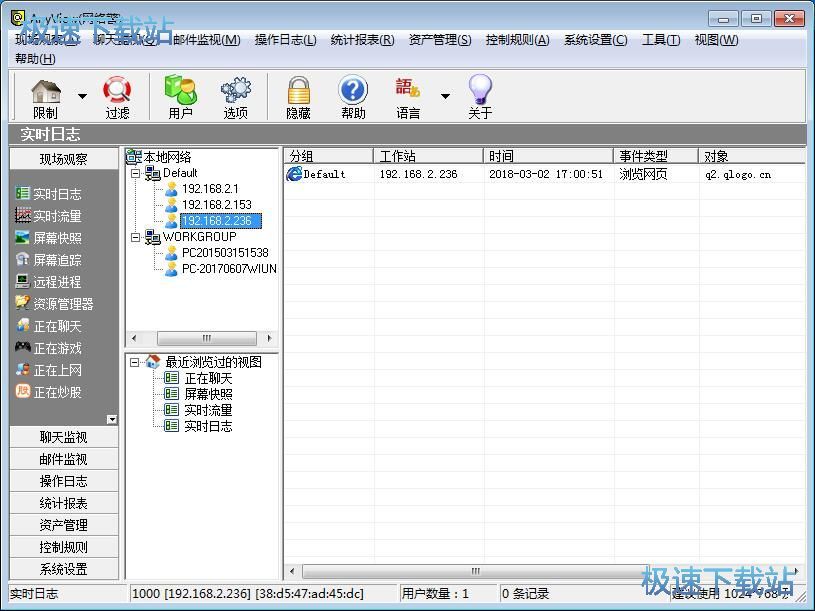Click the log table scroll-left arrow

pos(292,572)
